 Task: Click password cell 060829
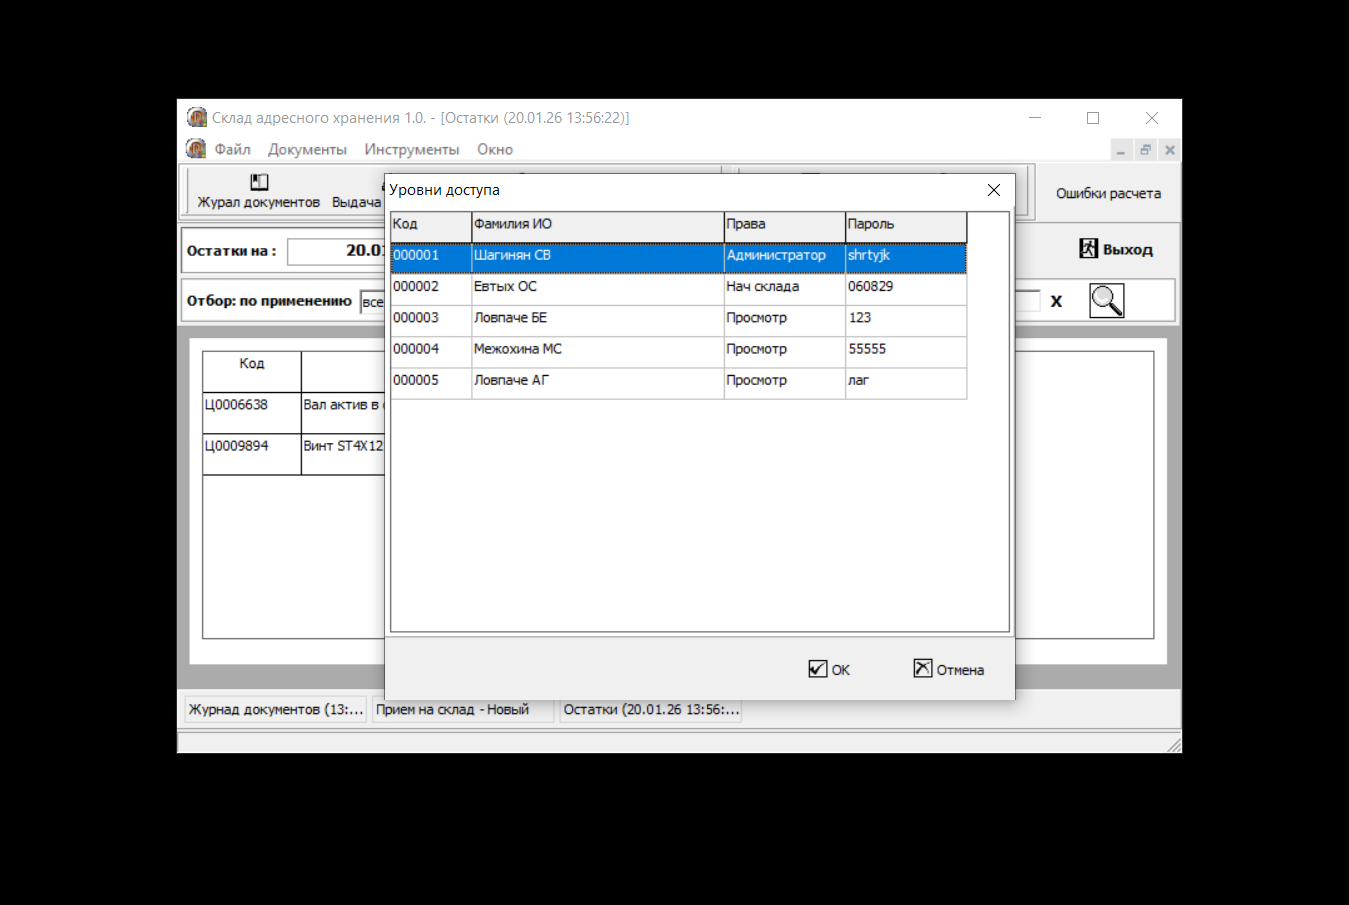click(x=906, y=289)
